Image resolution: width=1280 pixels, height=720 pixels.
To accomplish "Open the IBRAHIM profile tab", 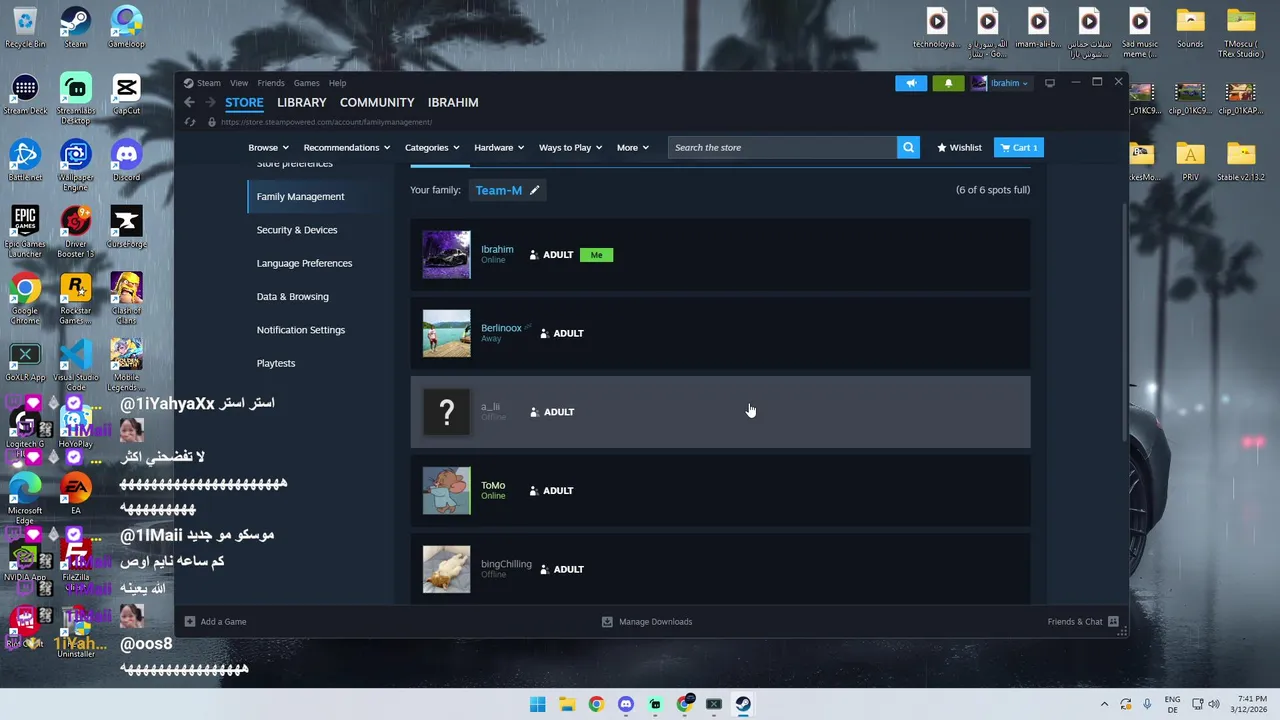I will coord(453,102).
